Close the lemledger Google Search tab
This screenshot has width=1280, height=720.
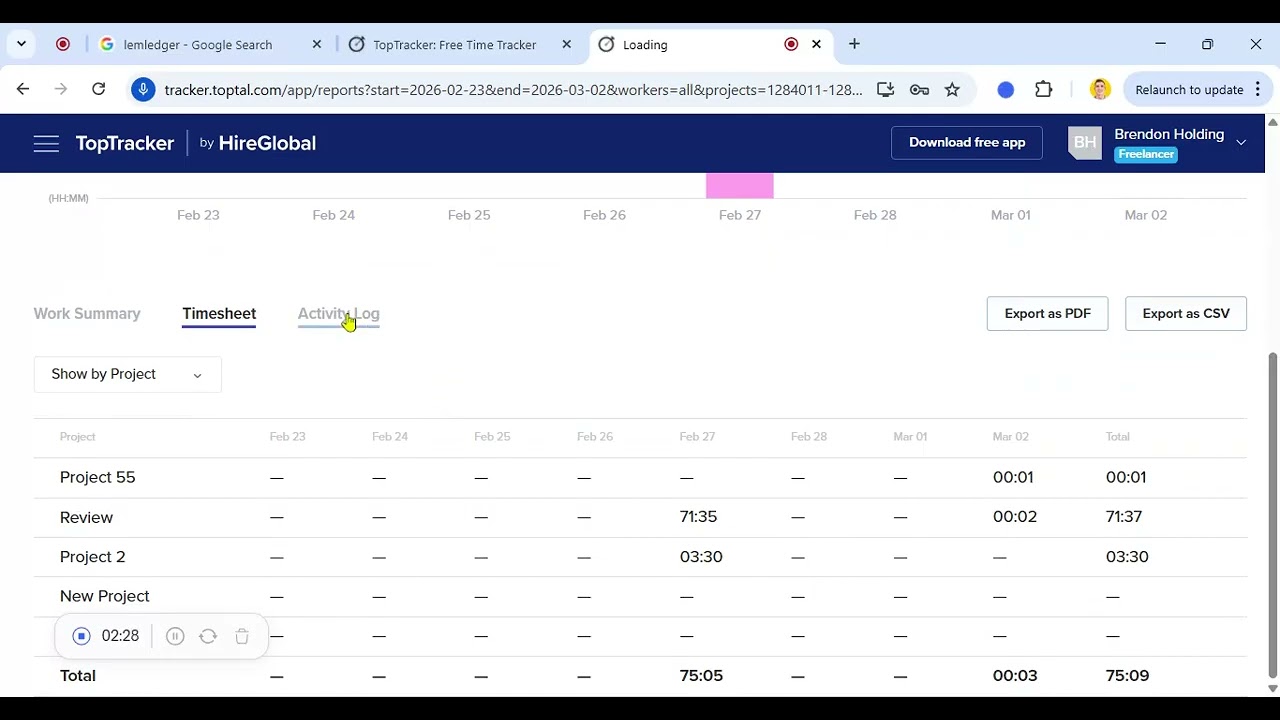click(x=317, y=44)
